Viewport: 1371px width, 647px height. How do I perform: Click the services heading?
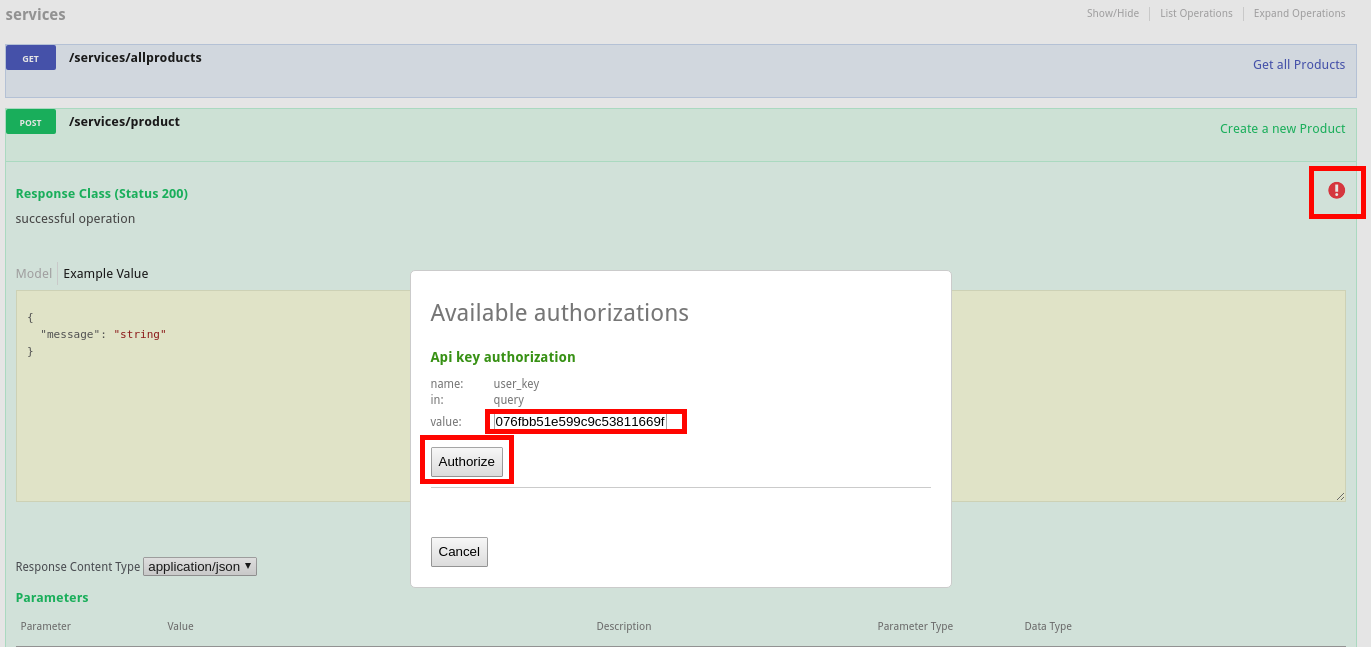pos(35,15)
